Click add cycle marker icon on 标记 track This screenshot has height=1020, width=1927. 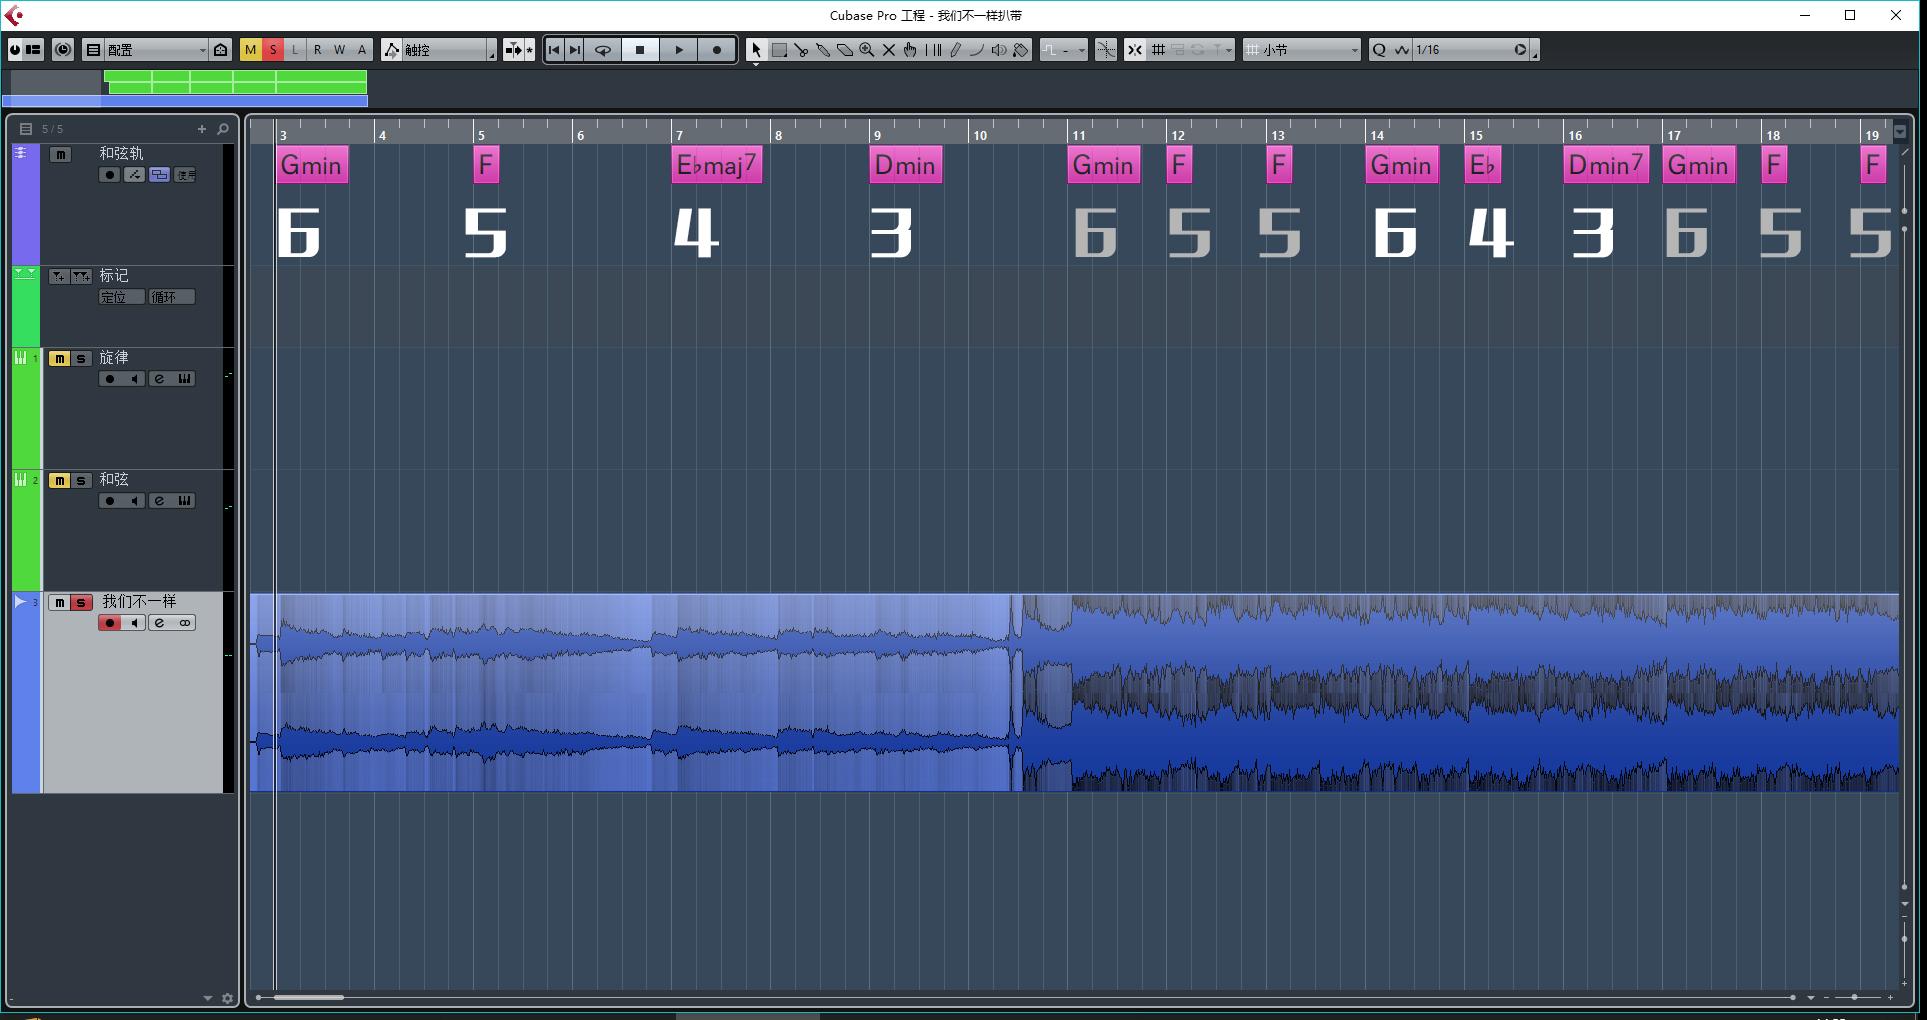tap(81, 276)
